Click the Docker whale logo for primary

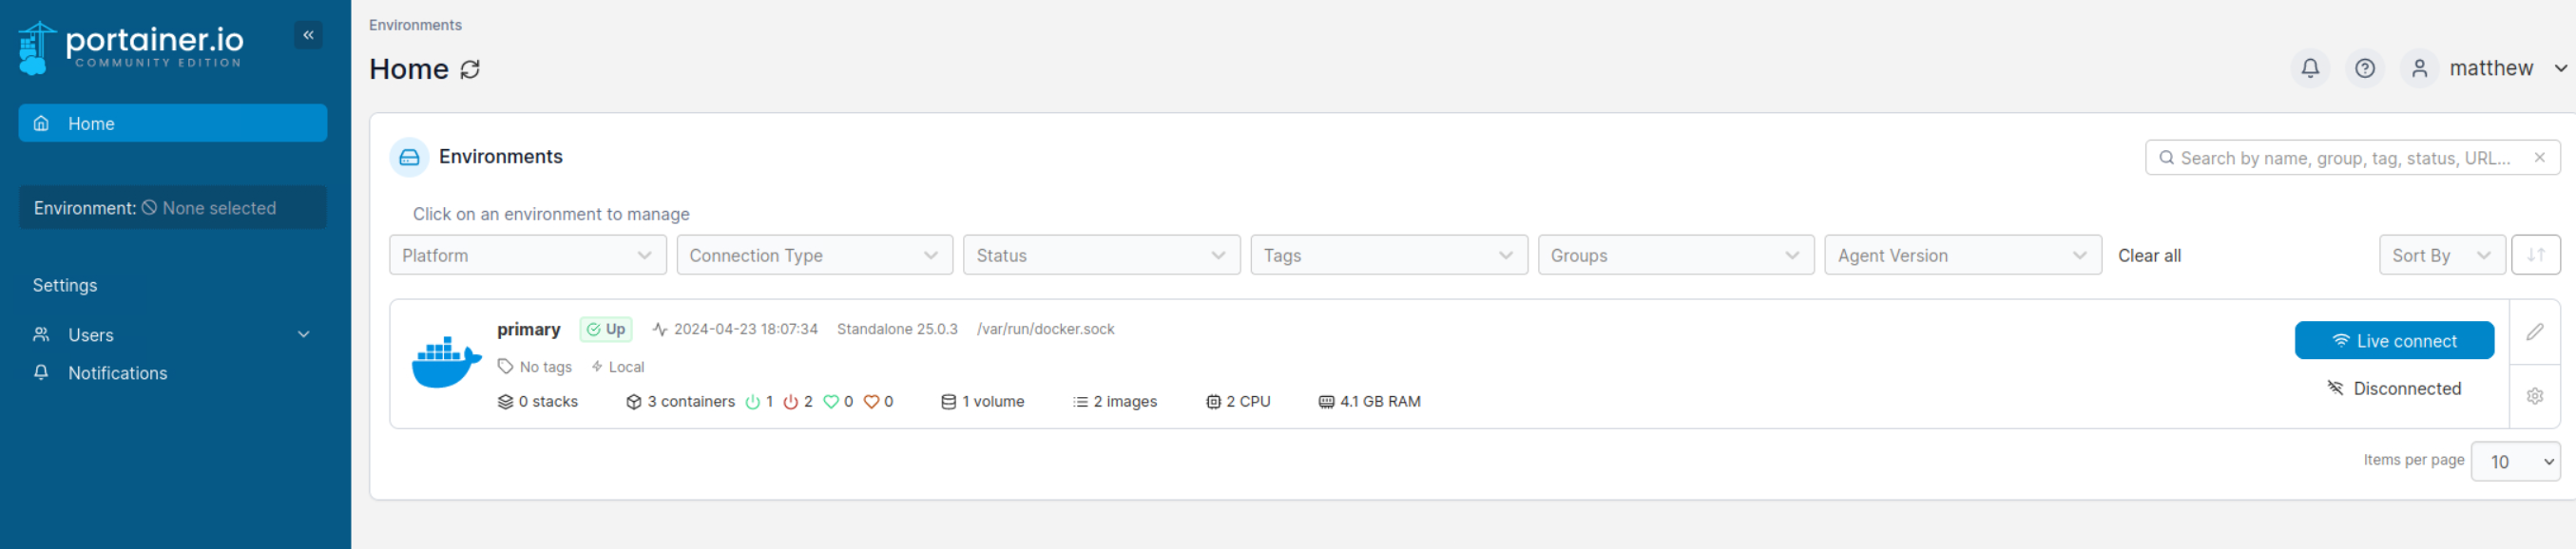point(446,362)
